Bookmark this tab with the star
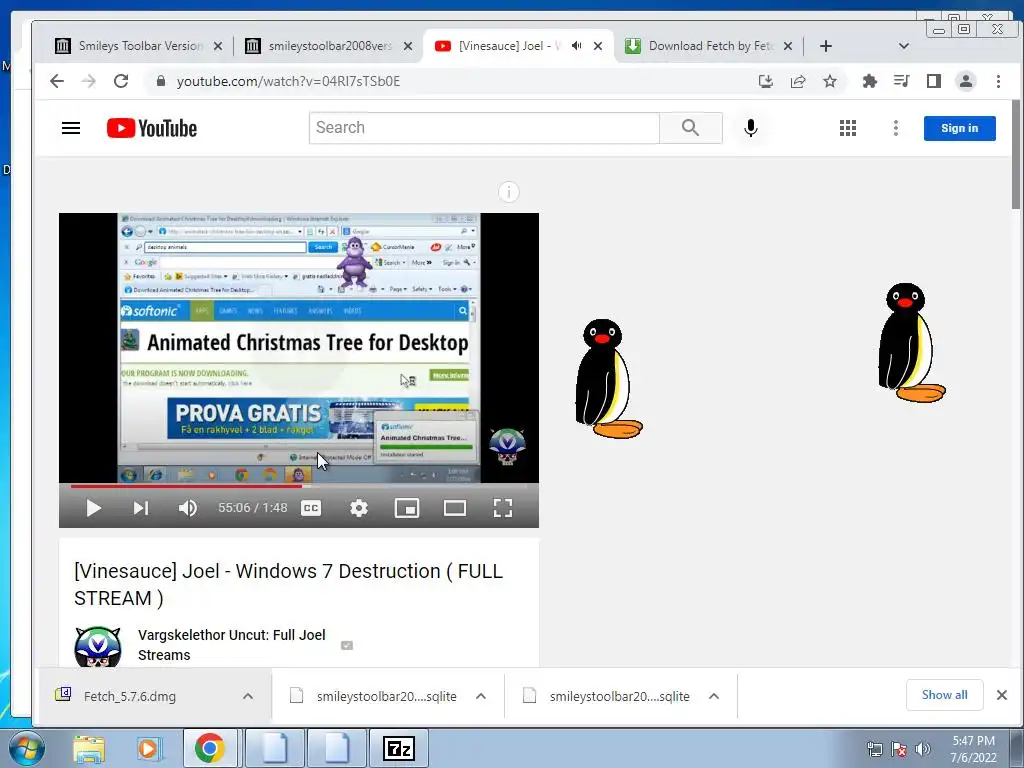The image size is (1024, 768). pos(829,81)
